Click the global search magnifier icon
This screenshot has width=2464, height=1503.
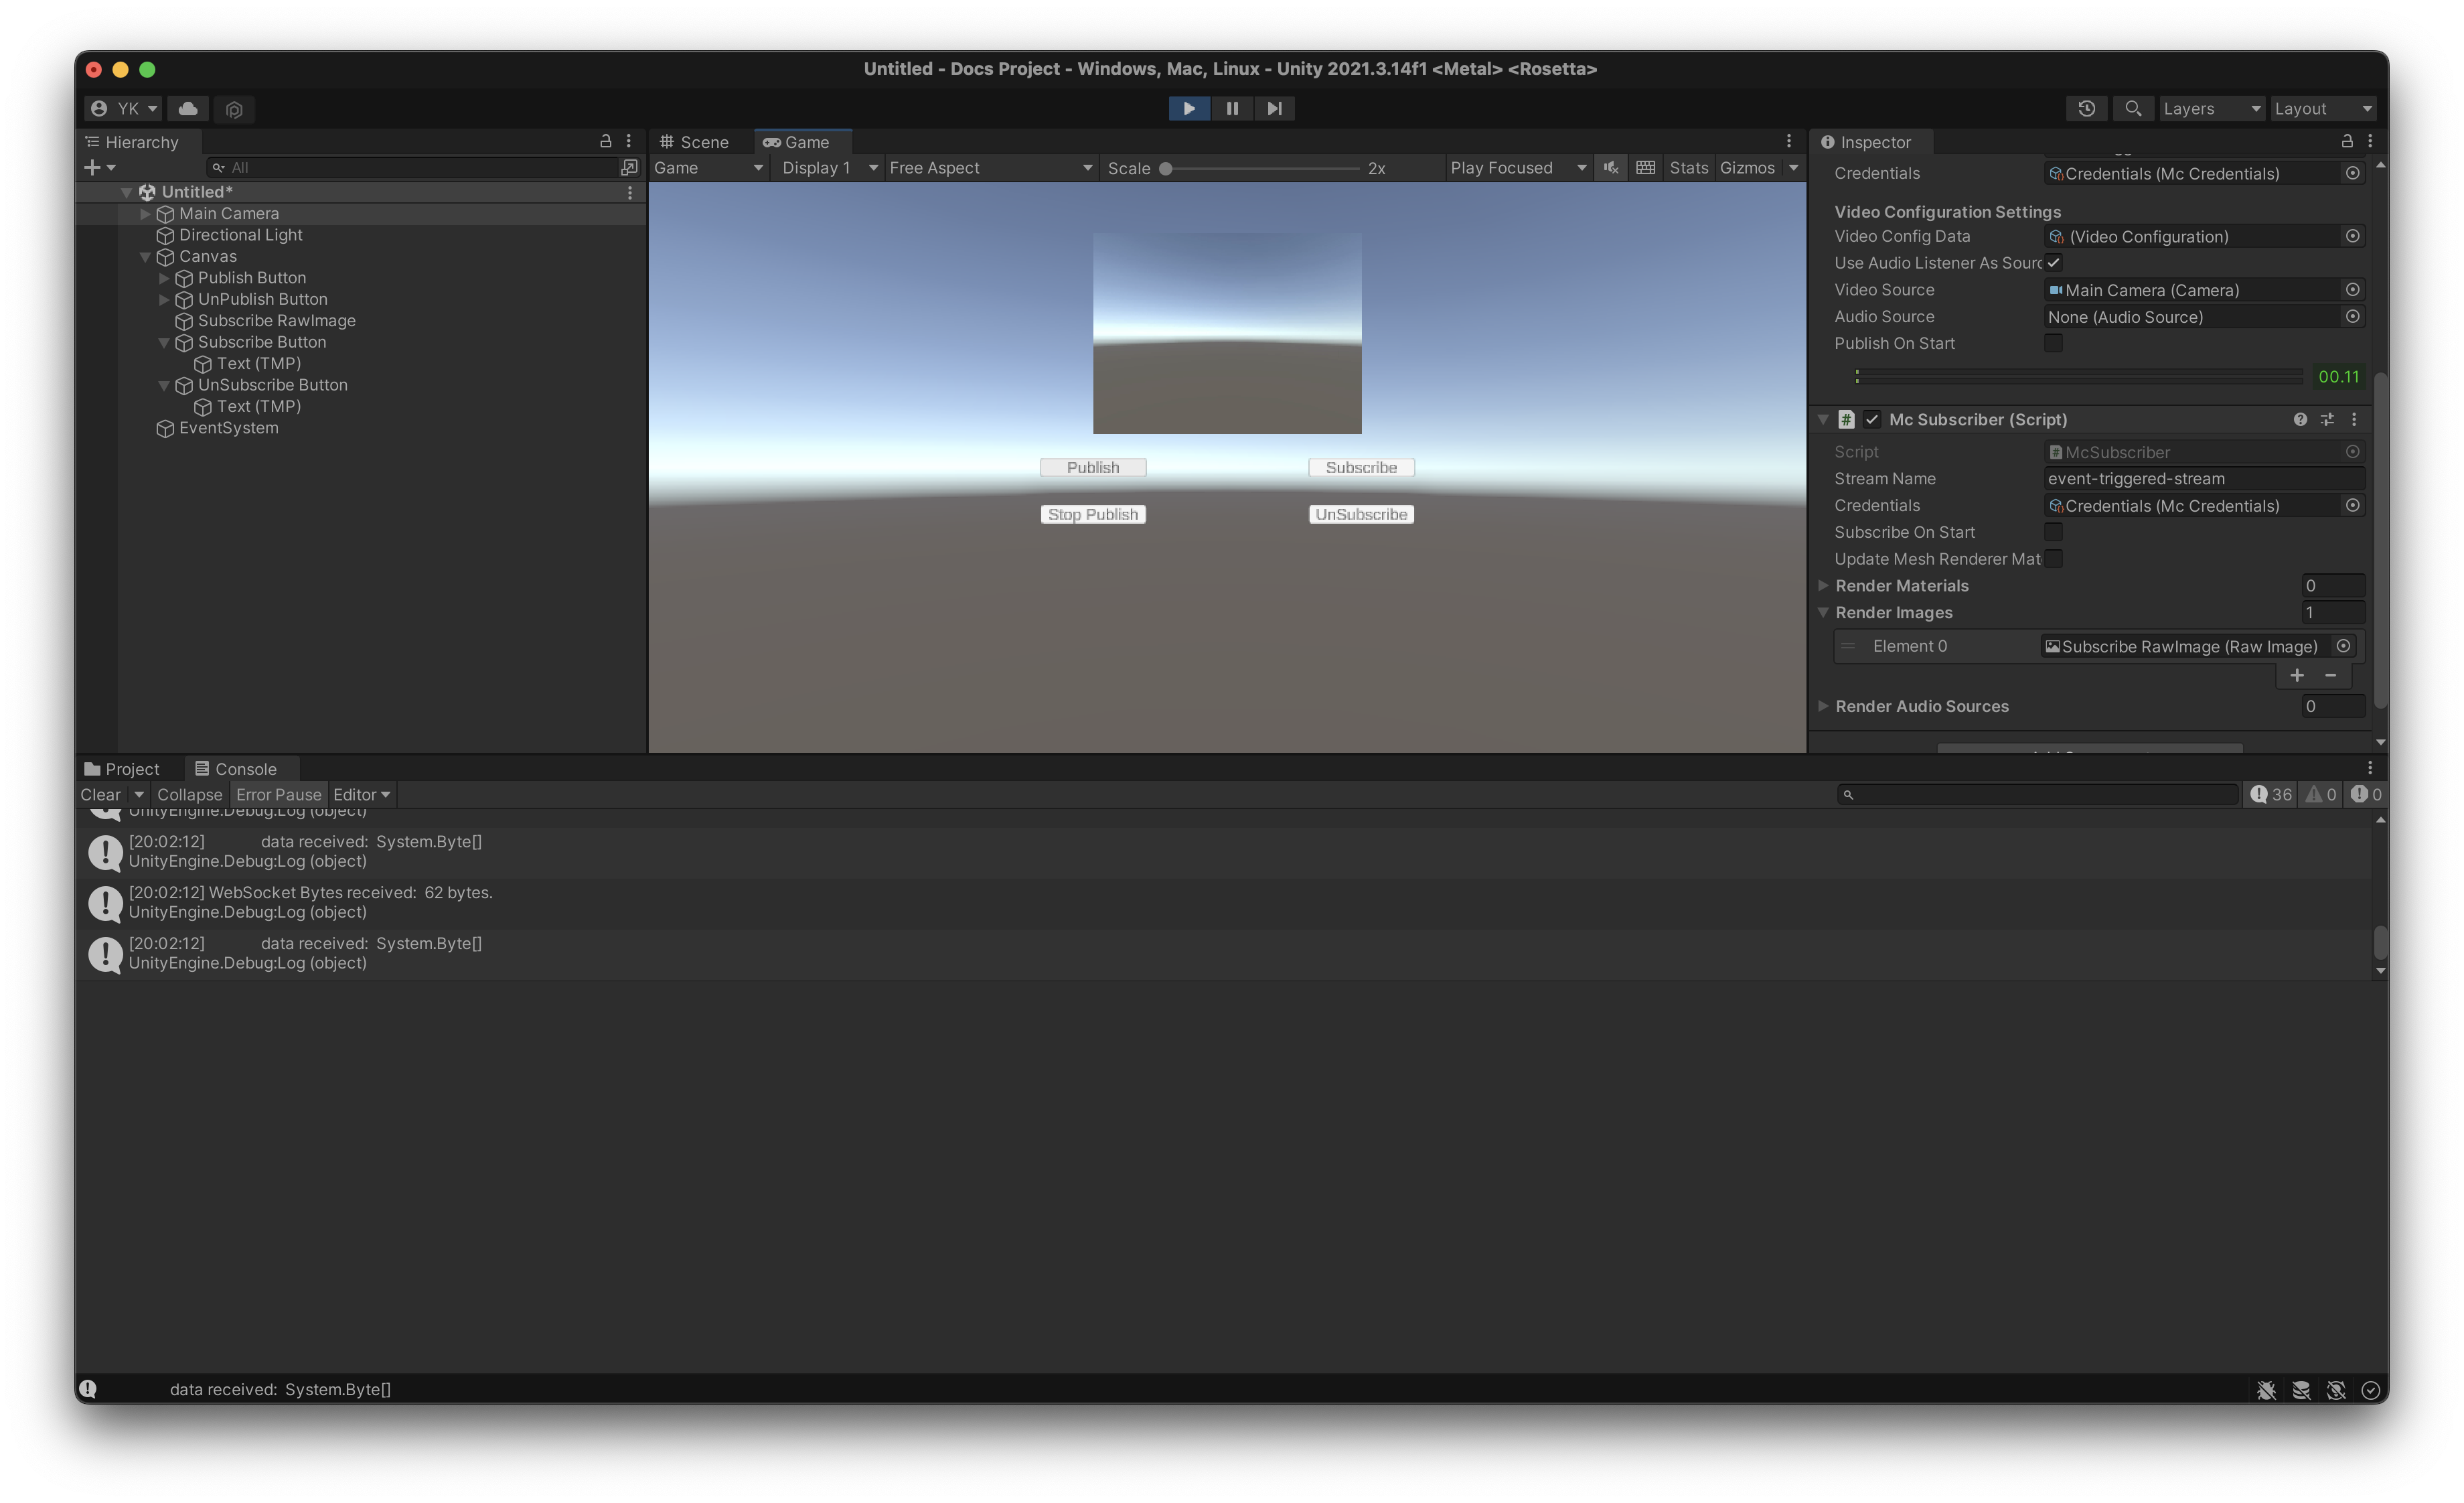pyautogui.click(x=2132, y=108)
